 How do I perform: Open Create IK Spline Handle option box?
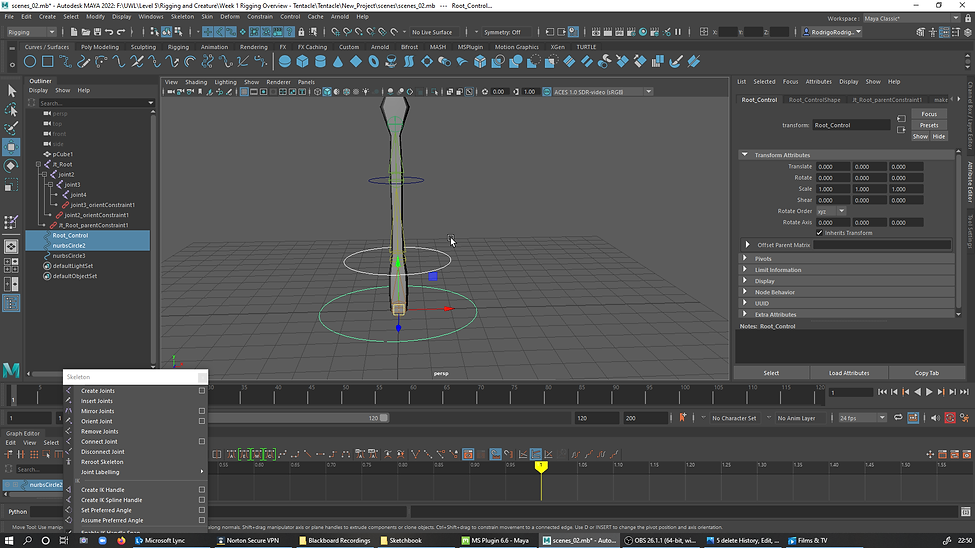(x=201, y=500)
